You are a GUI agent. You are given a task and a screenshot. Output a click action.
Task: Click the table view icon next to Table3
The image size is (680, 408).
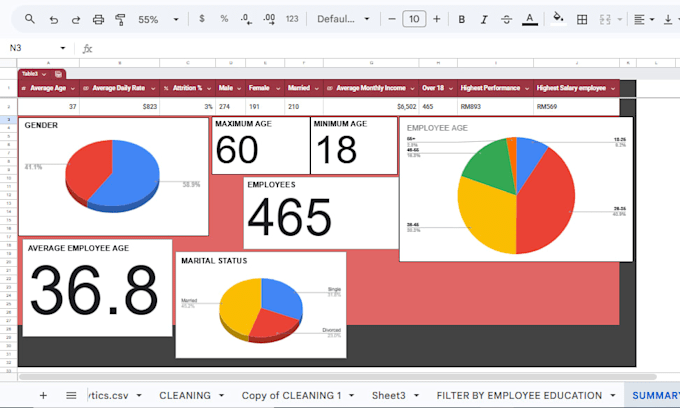coord(58,75)
